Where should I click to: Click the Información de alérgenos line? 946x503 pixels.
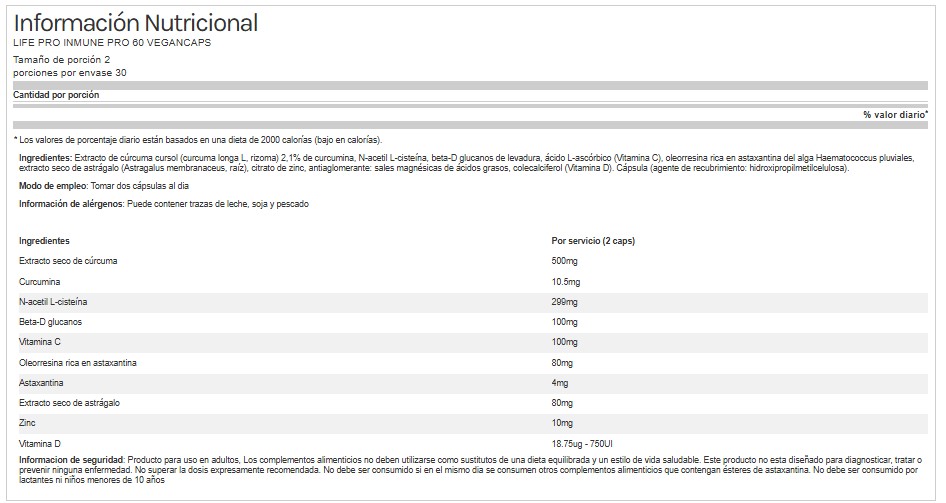coord(164,204)
